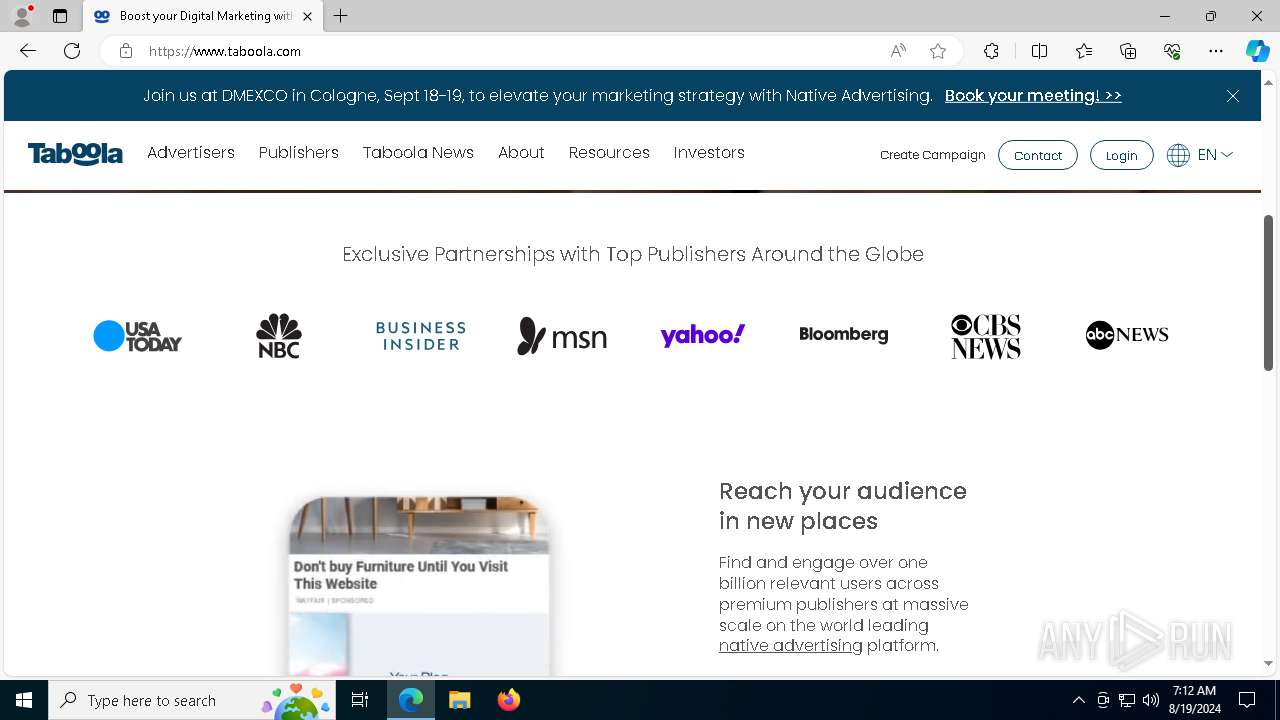Launch Firefox from taskbar
The width and height of the screenshot is (1280, 720).
click(509, 700)
